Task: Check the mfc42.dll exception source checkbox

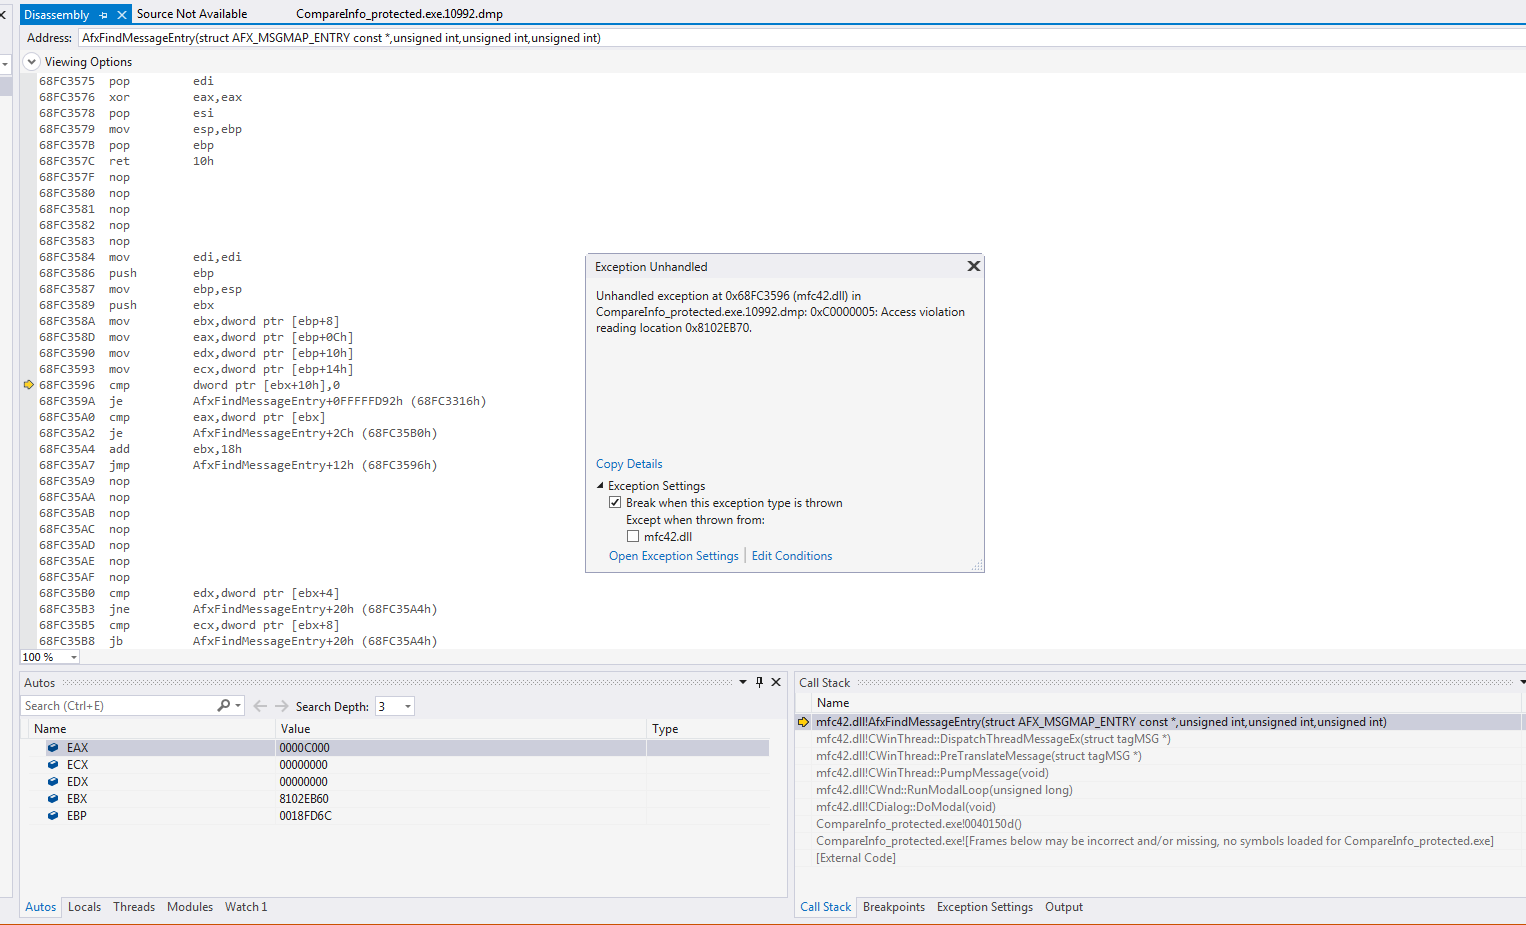Action: (x=633, y=537)
